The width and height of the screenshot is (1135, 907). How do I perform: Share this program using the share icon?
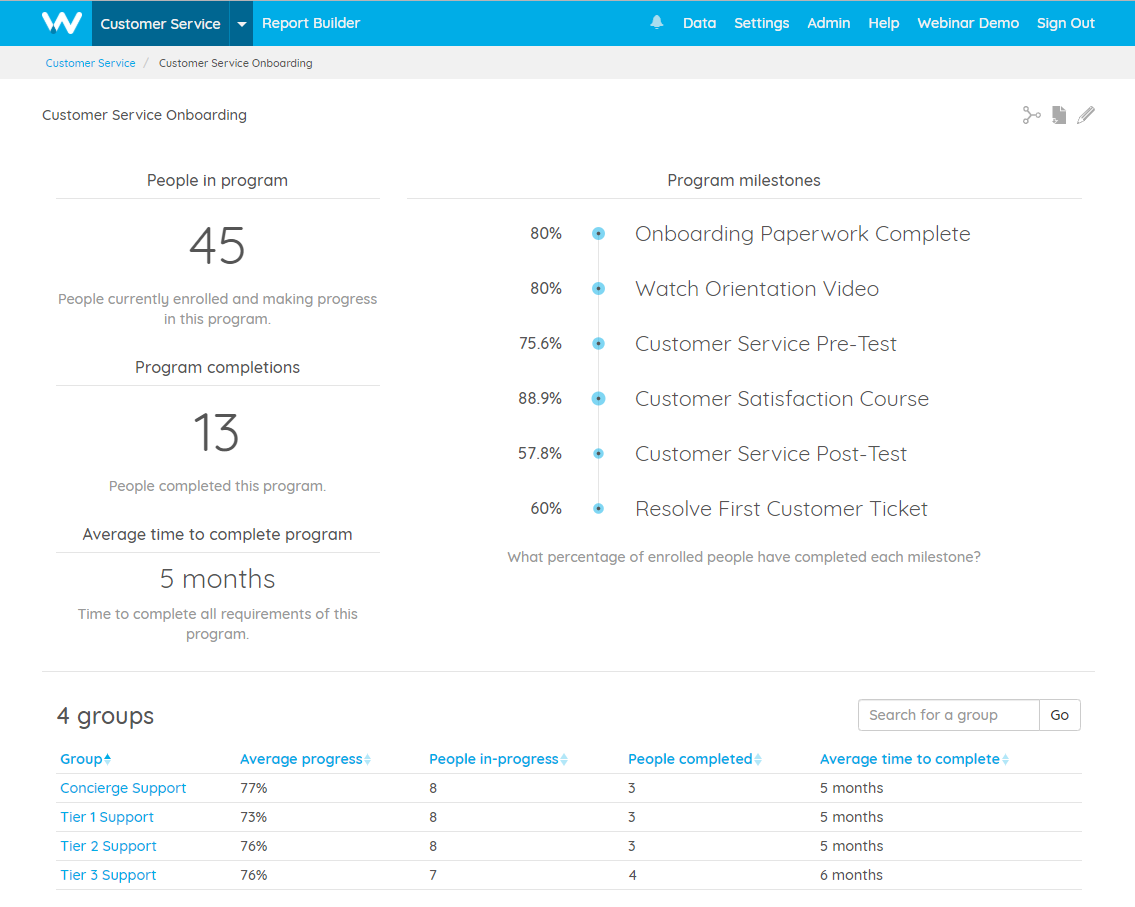tap(1031, 115)
